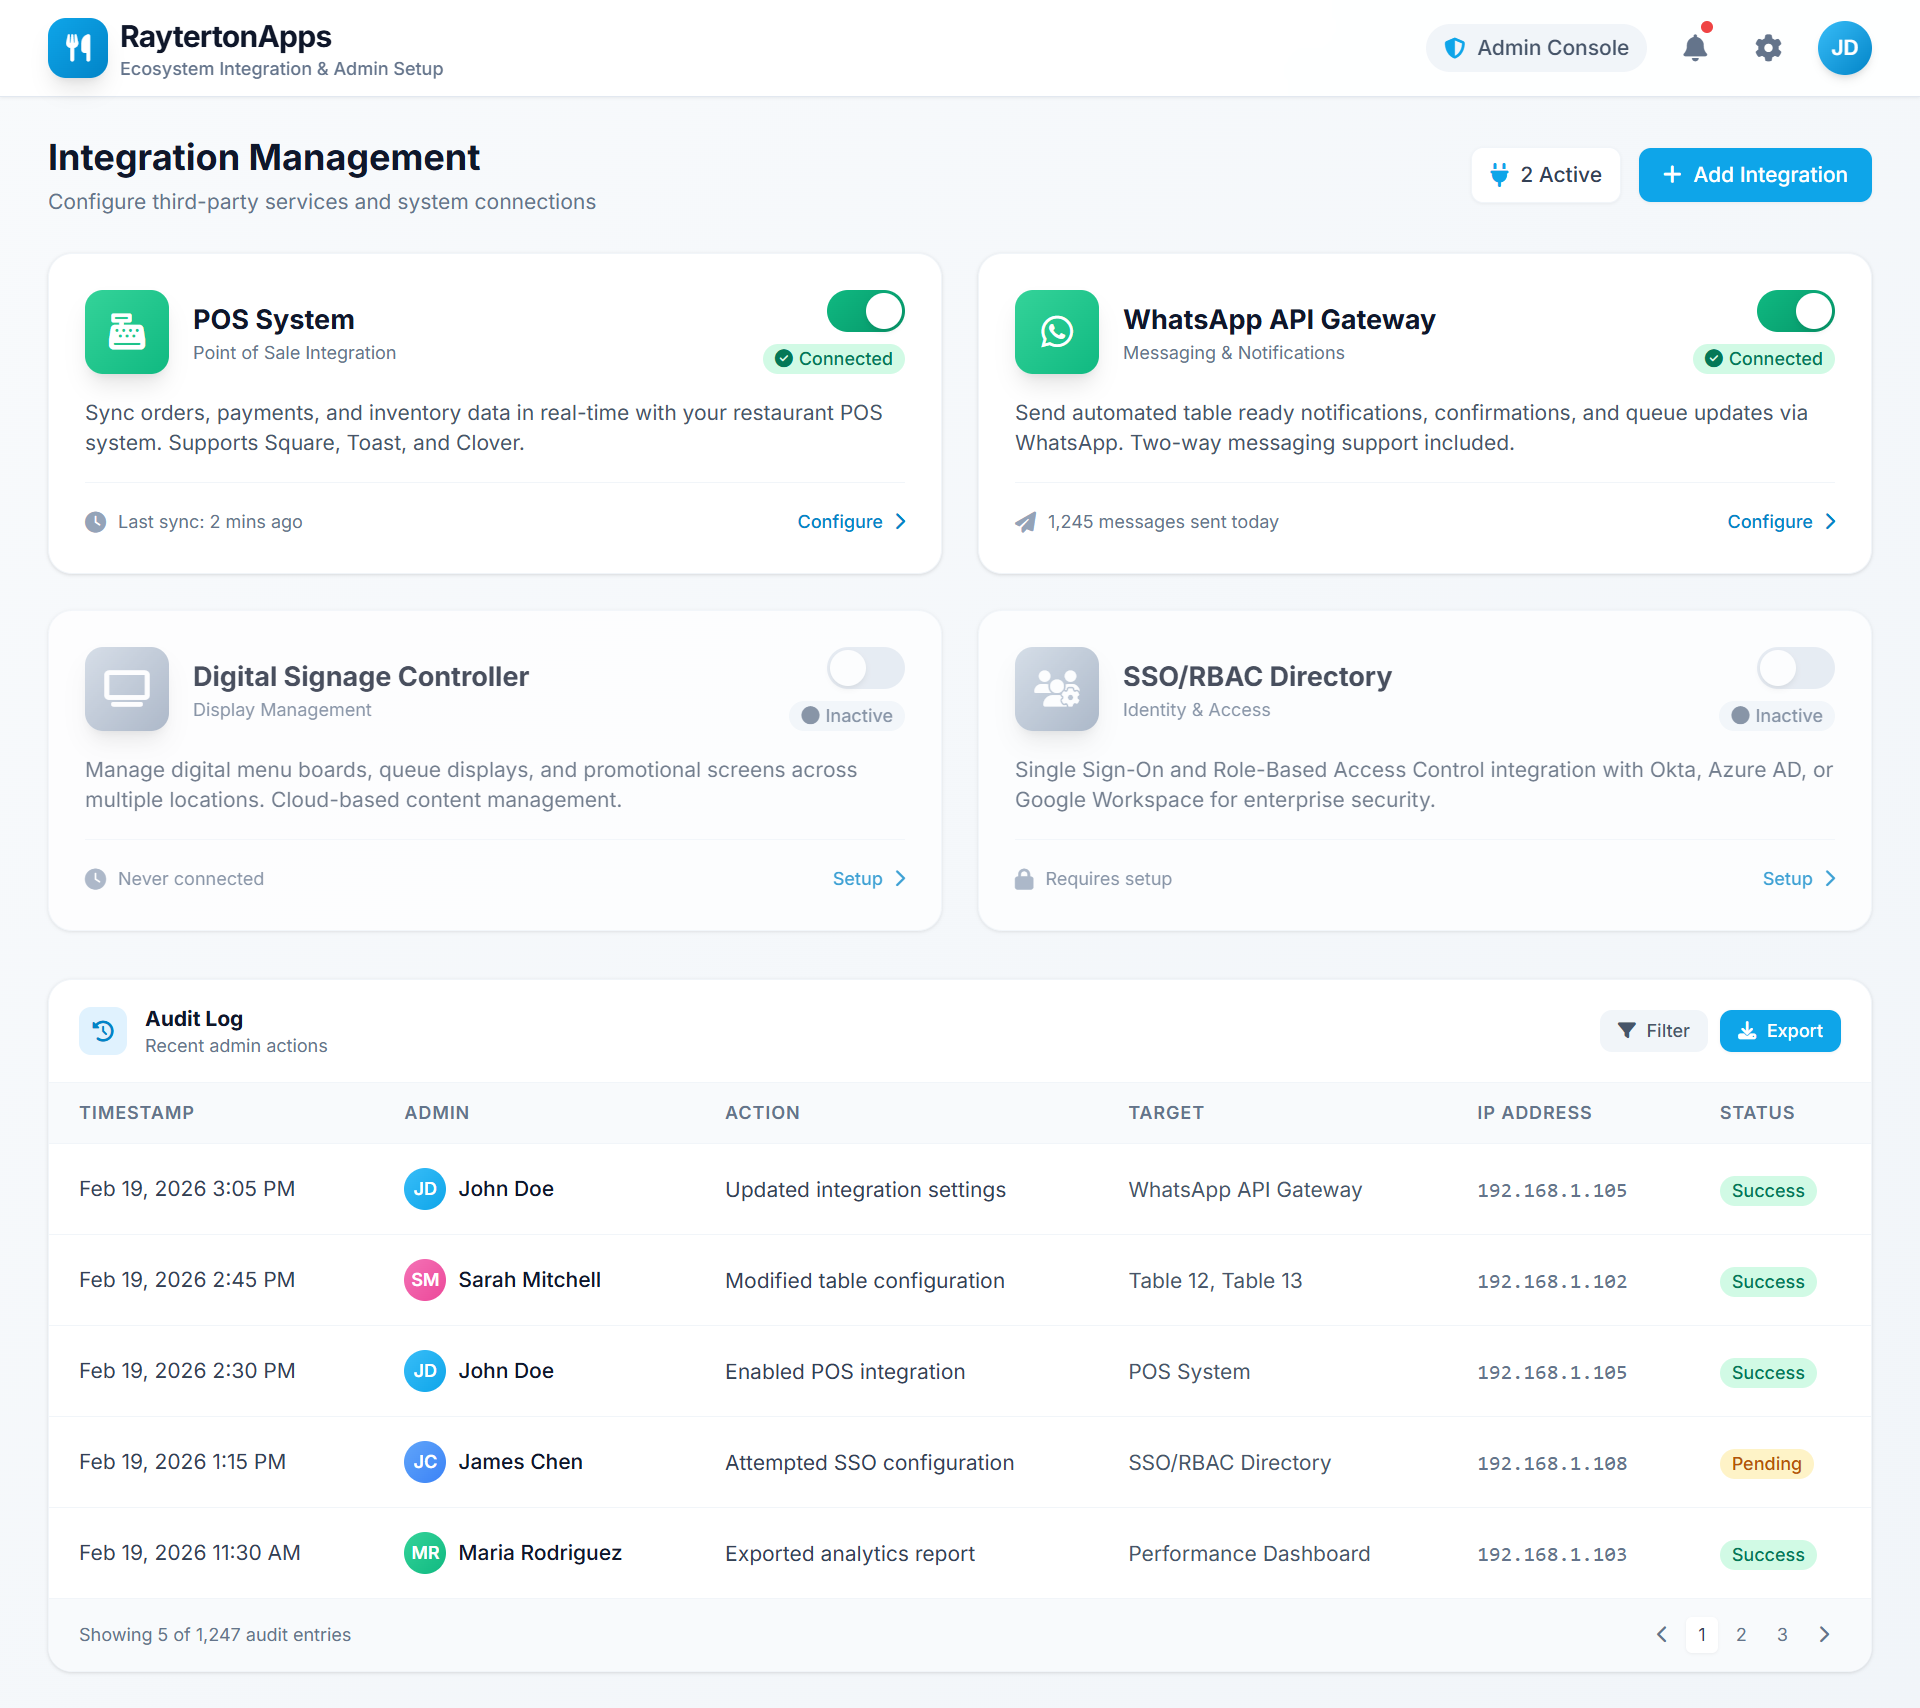
Task: Open the Filter for recent admin actions
Action: 1653,1030
